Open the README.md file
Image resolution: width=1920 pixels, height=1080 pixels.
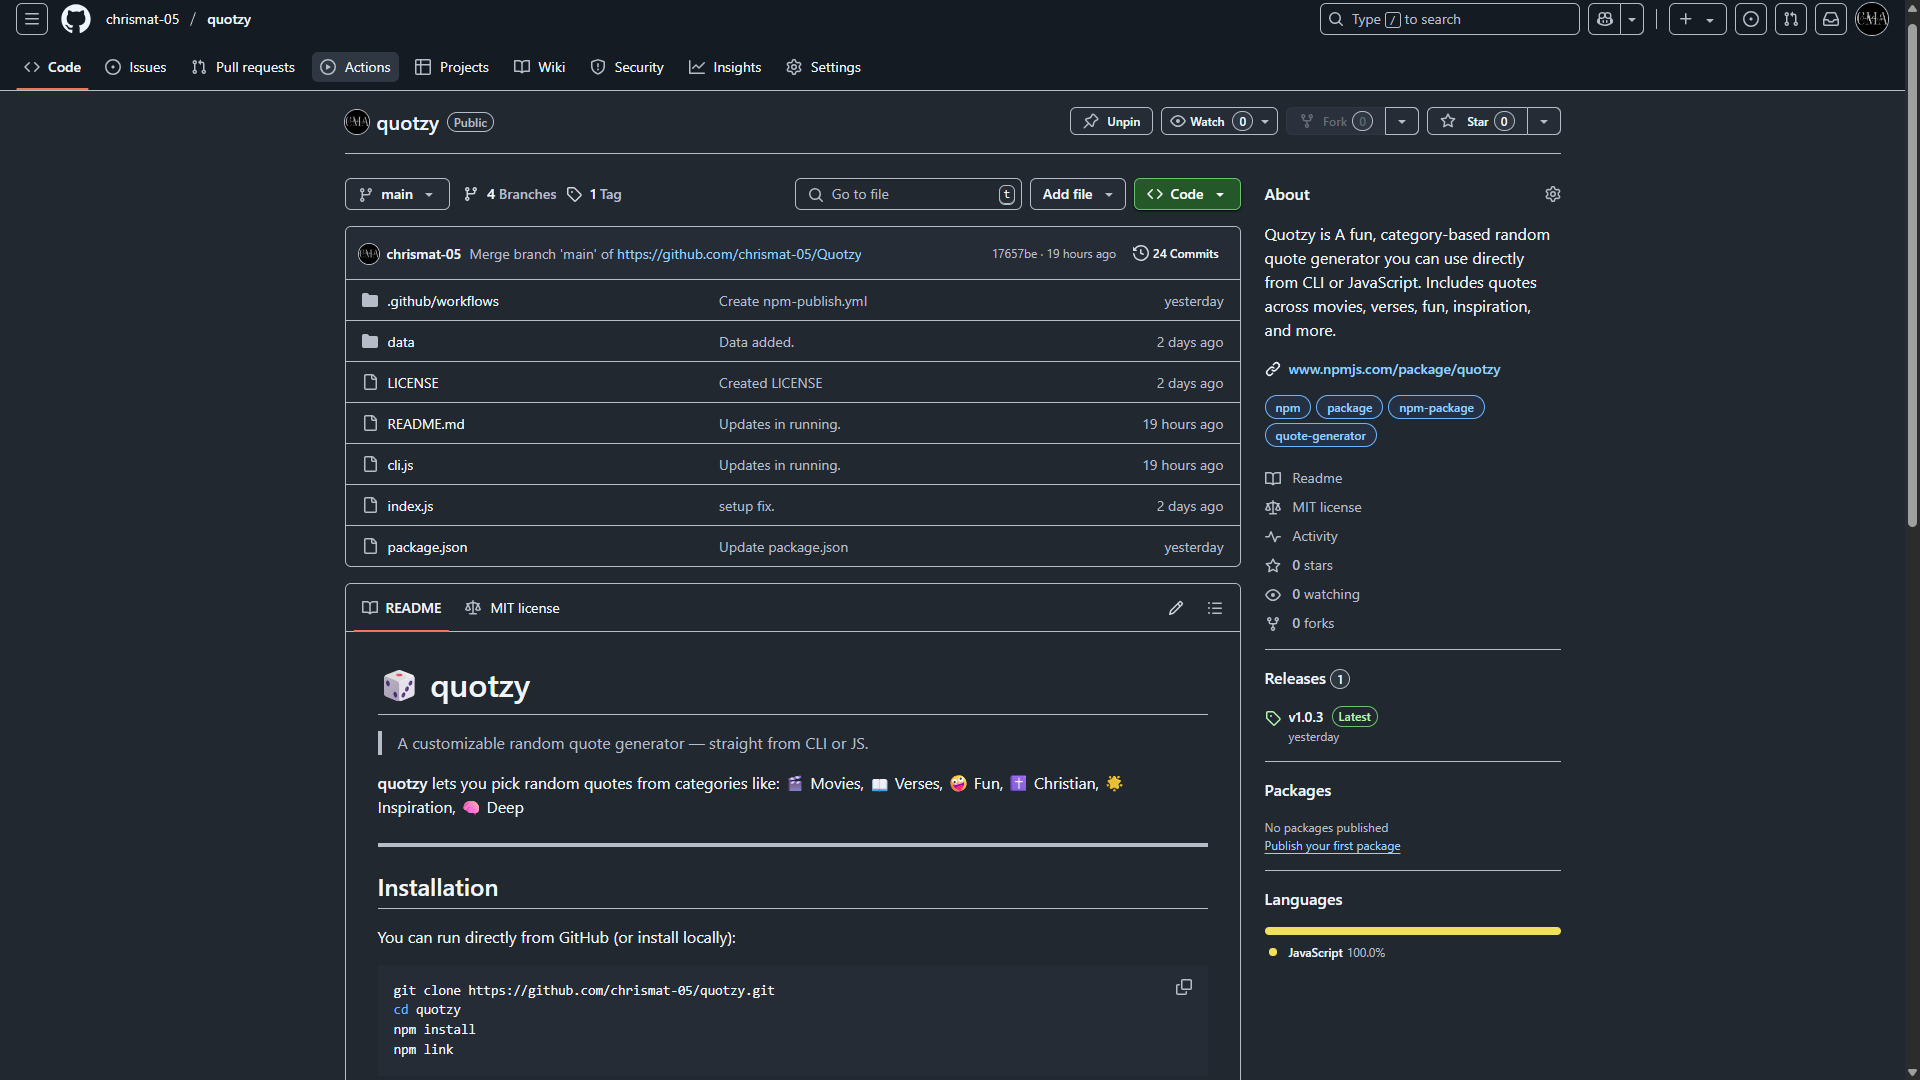[x=426, y=424]
